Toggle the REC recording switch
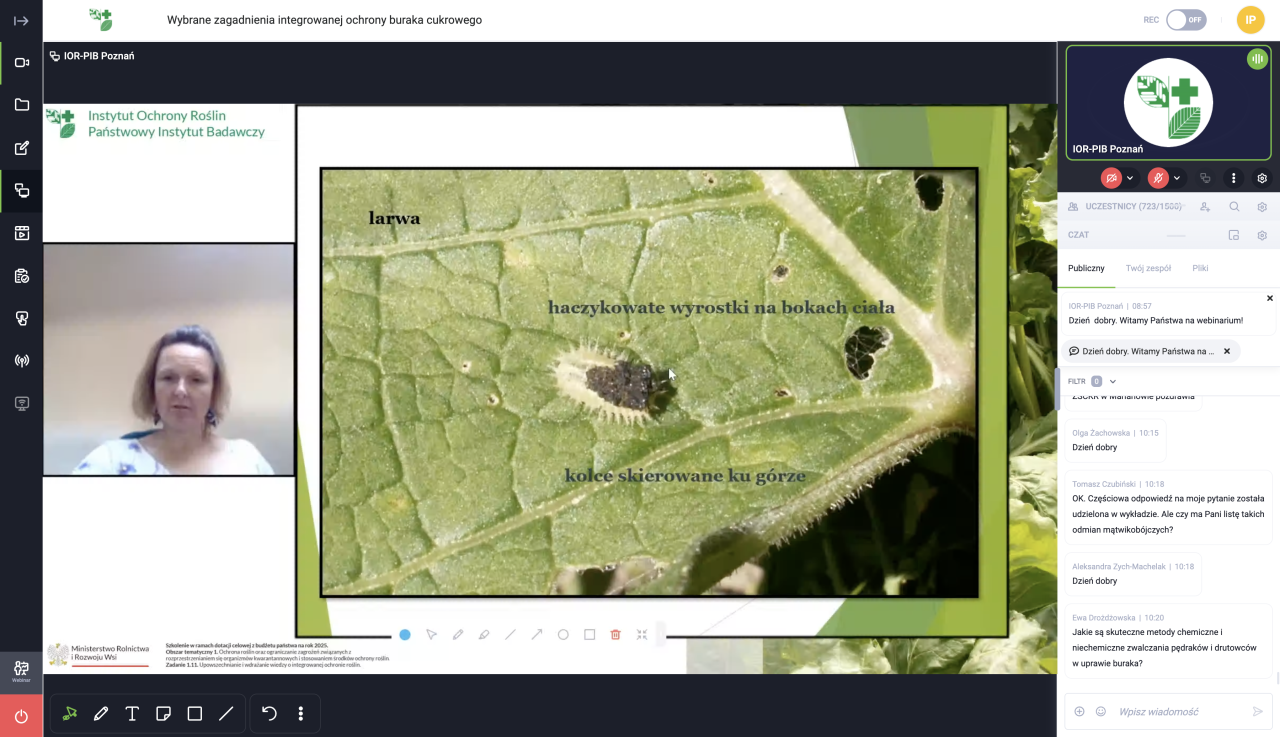Viewport: 1280px width, 737px height. [x=1186, y=20]
